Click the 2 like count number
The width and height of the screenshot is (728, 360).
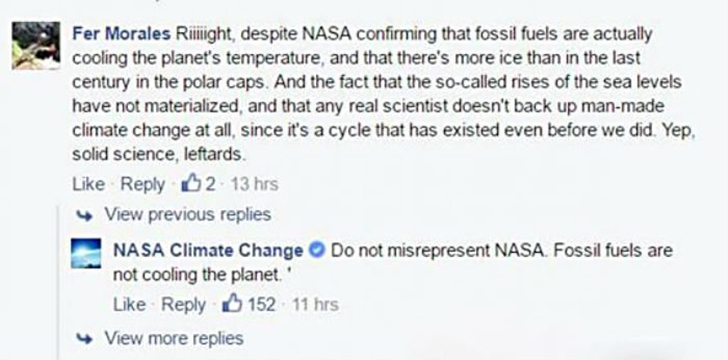[211, 184]
